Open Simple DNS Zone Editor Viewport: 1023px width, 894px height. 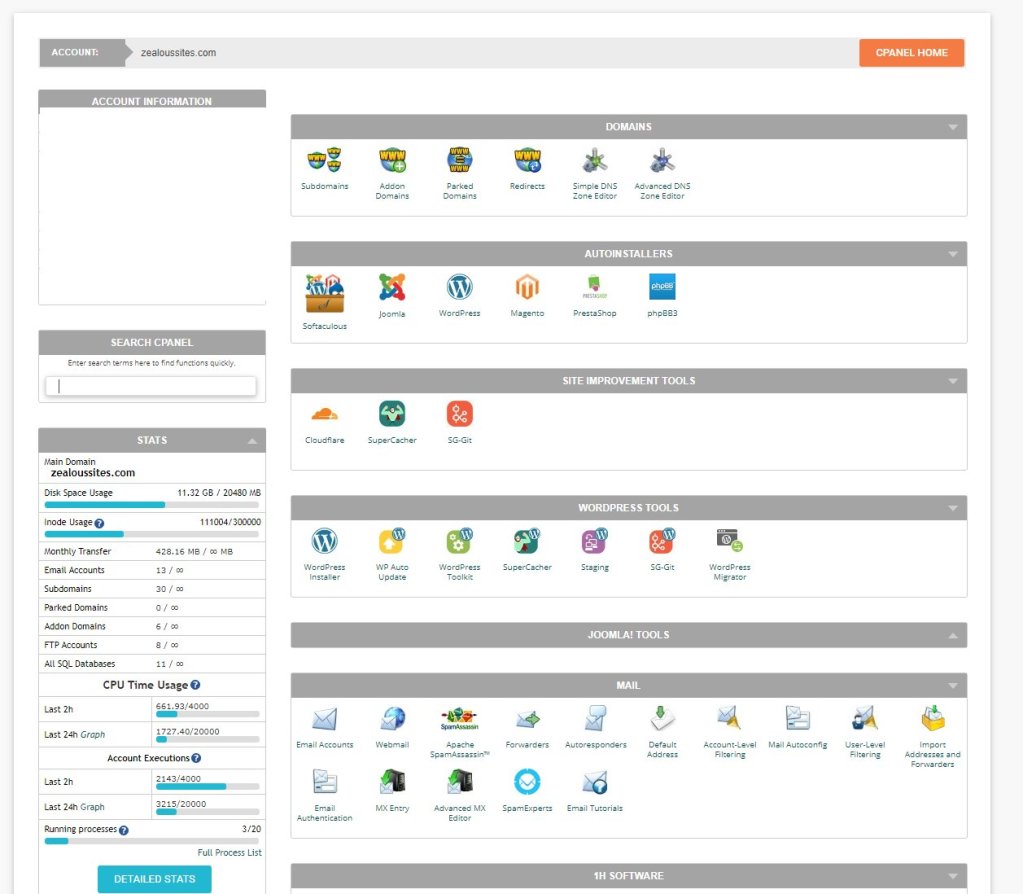(x=594, y=160)
